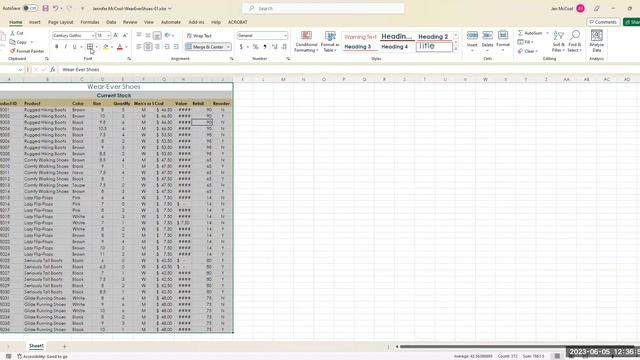Click the Undo icon
The image size is (640, 360).
56,8
